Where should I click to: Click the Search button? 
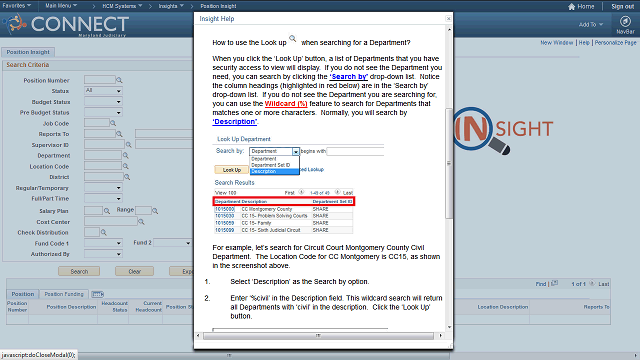coord(79,271)
